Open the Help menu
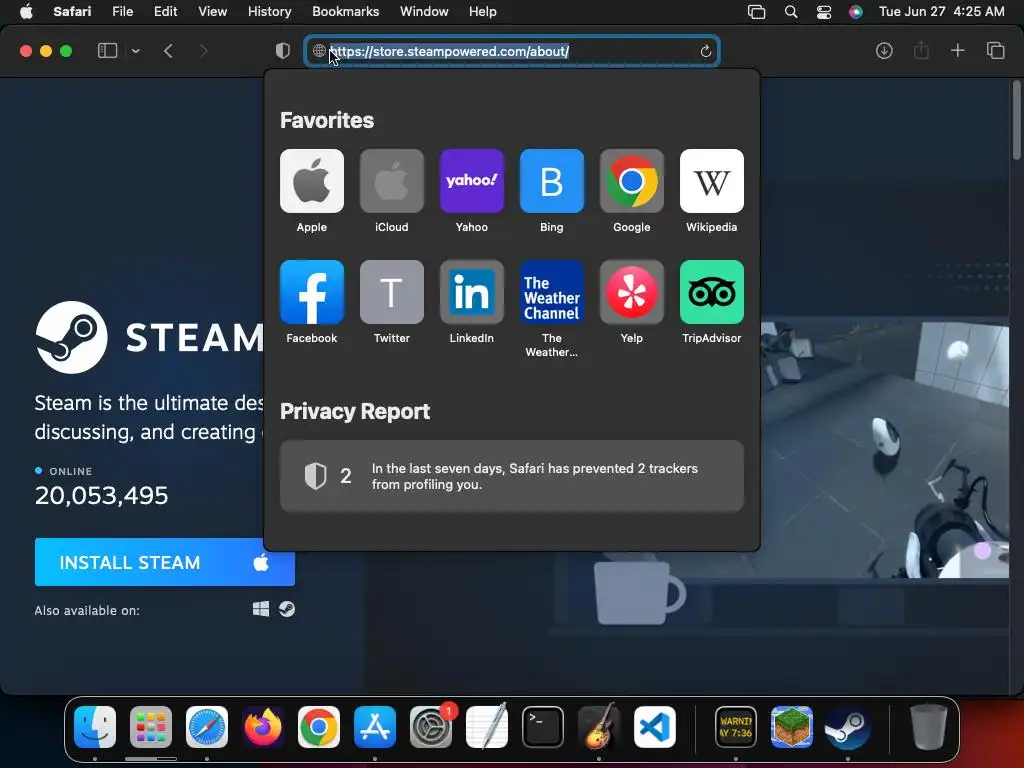Viewport: 1024px width, 768px height. tap(483, 12)
